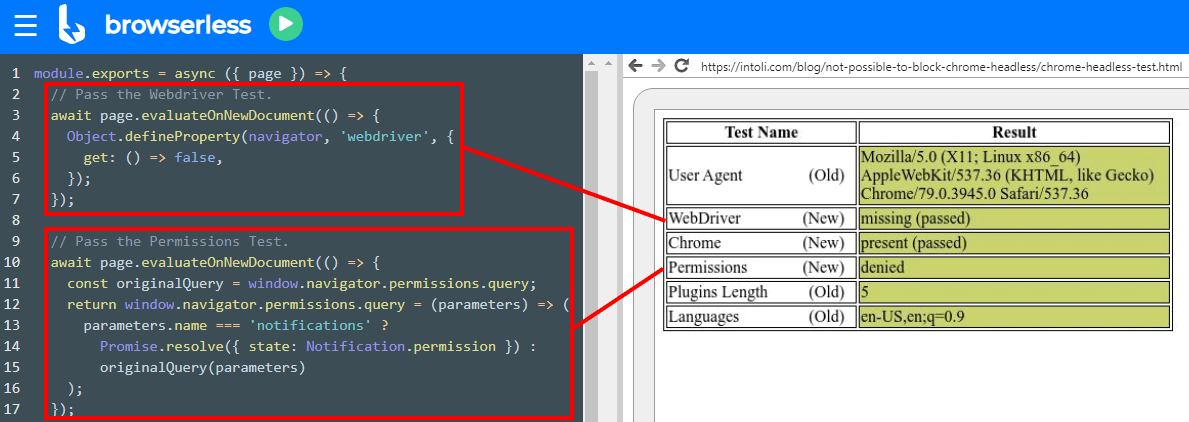Run the code with the green play button
This screenshot has width=1189, height=422.
pyautogui.click(x=286, y=24)
